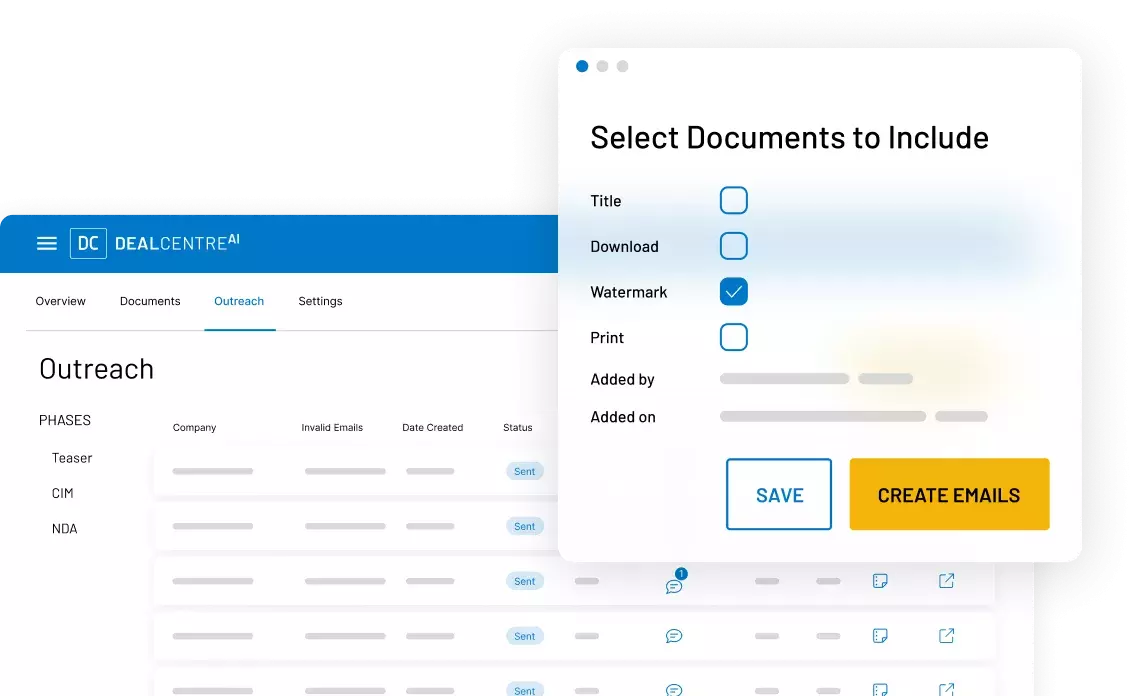Open the note icon in the fourth row

880,635
